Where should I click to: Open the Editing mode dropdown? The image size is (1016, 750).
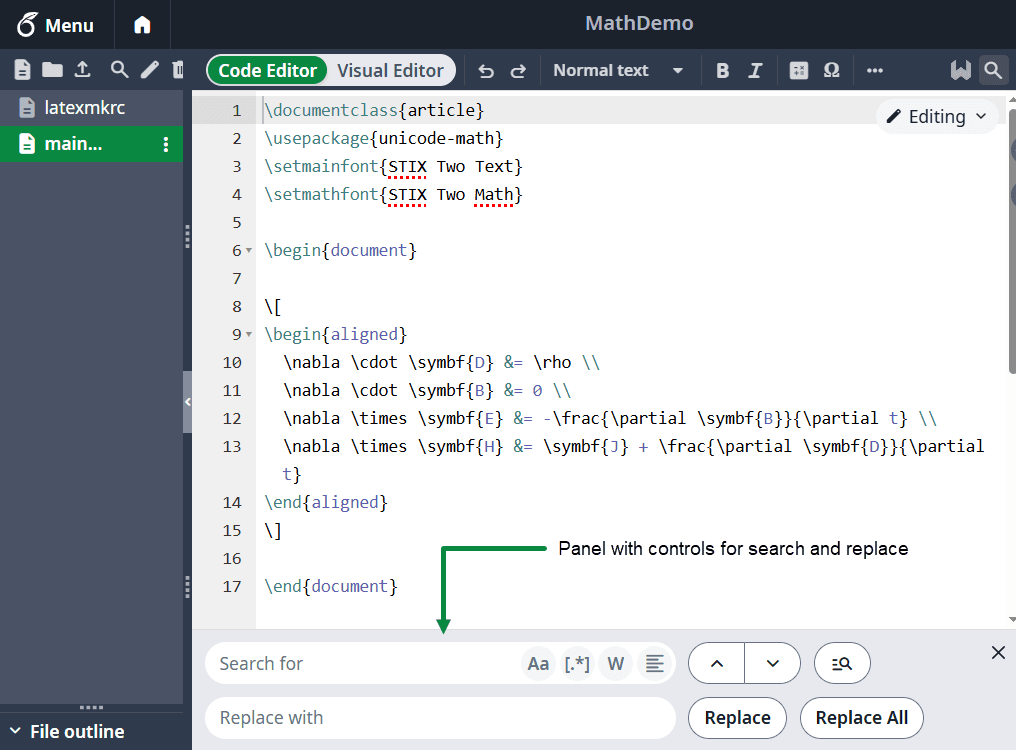tap(937, 117)
